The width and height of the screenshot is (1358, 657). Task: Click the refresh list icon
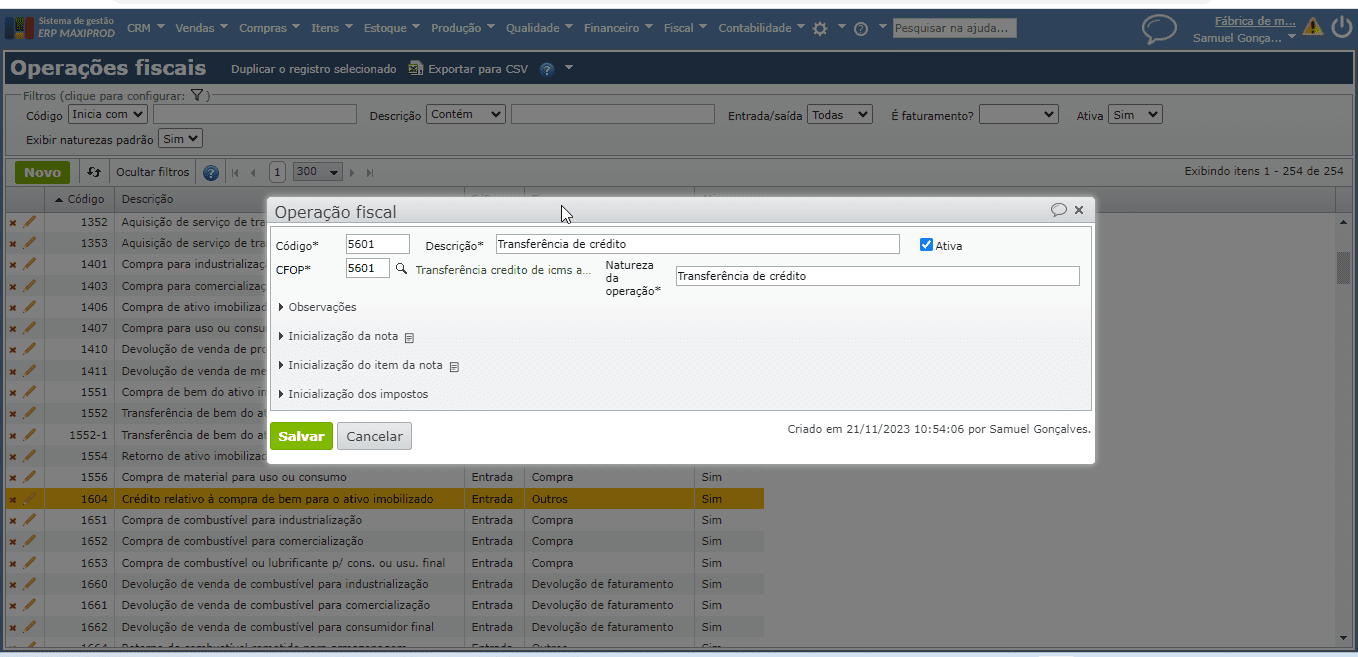[x=94, y=172]
